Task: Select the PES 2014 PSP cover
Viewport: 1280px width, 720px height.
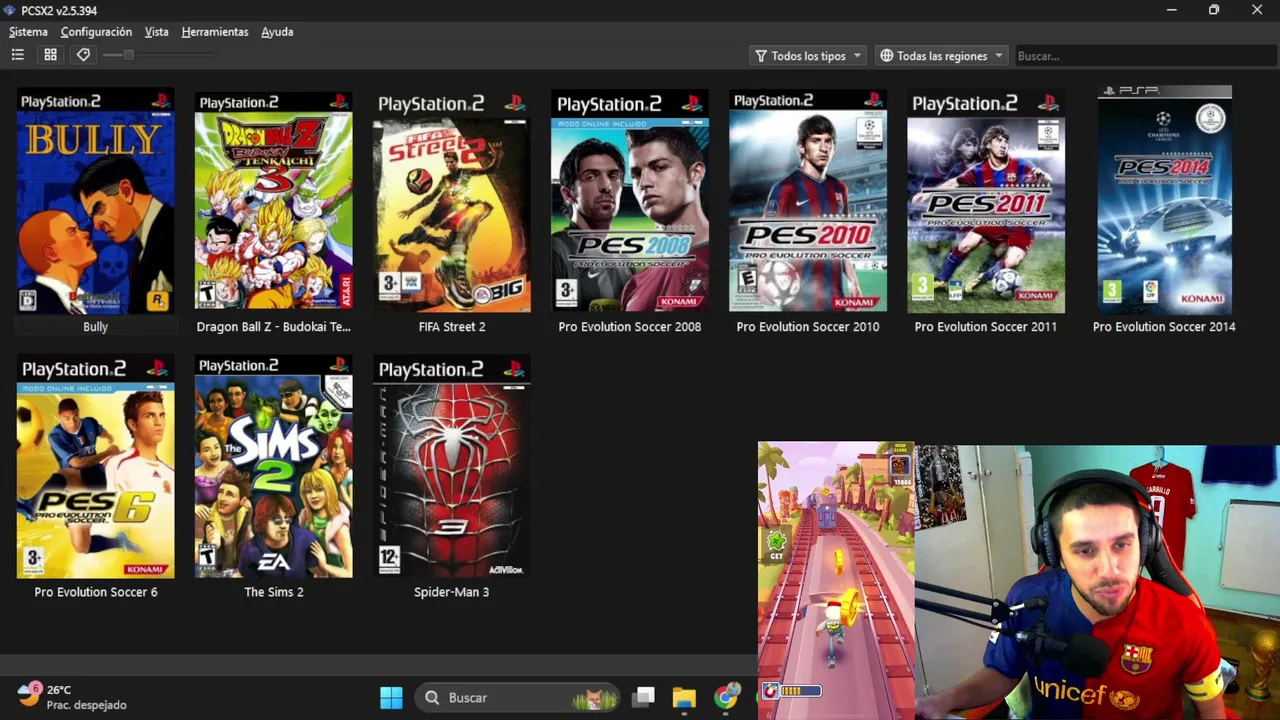Action: (x=1164, y=201)
